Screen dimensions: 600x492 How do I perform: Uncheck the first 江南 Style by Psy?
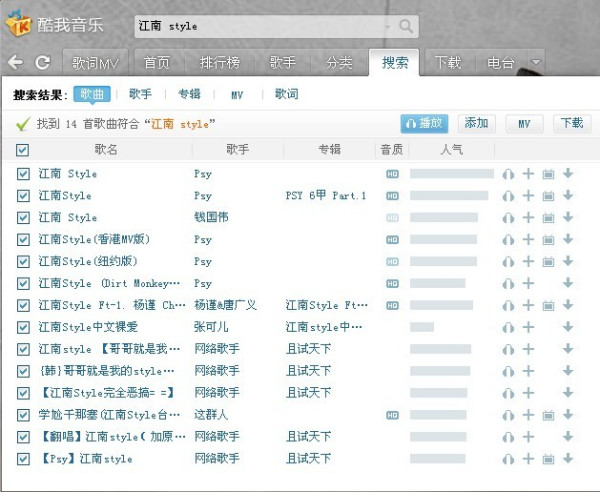[x=23, y=174]
